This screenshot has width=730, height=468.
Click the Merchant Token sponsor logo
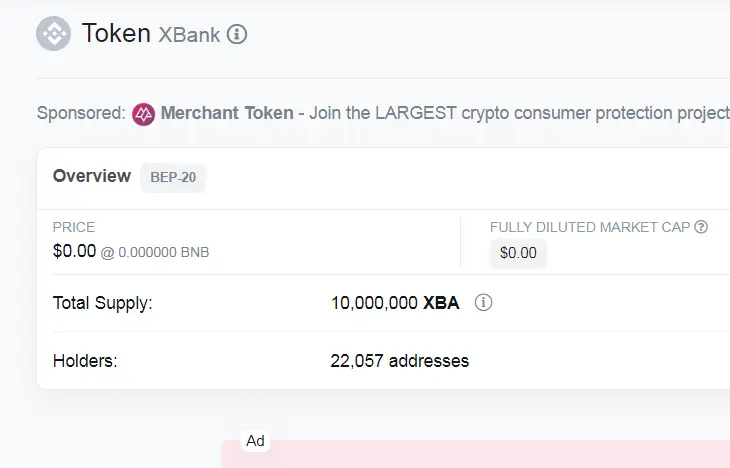[143, 114]
